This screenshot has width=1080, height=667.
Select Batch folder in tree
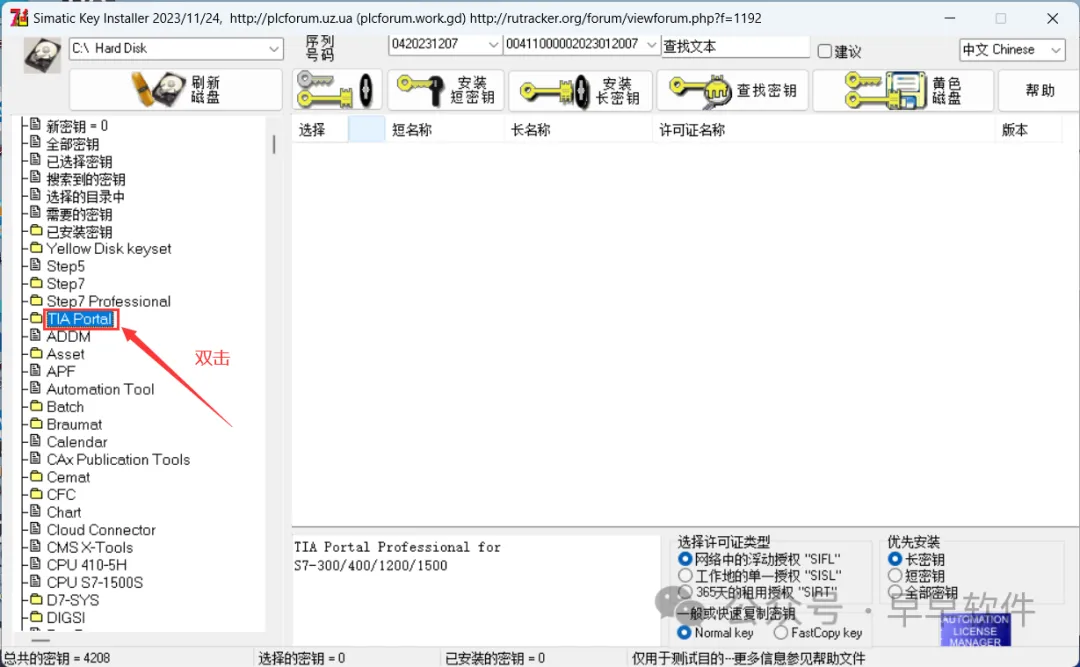65,407
